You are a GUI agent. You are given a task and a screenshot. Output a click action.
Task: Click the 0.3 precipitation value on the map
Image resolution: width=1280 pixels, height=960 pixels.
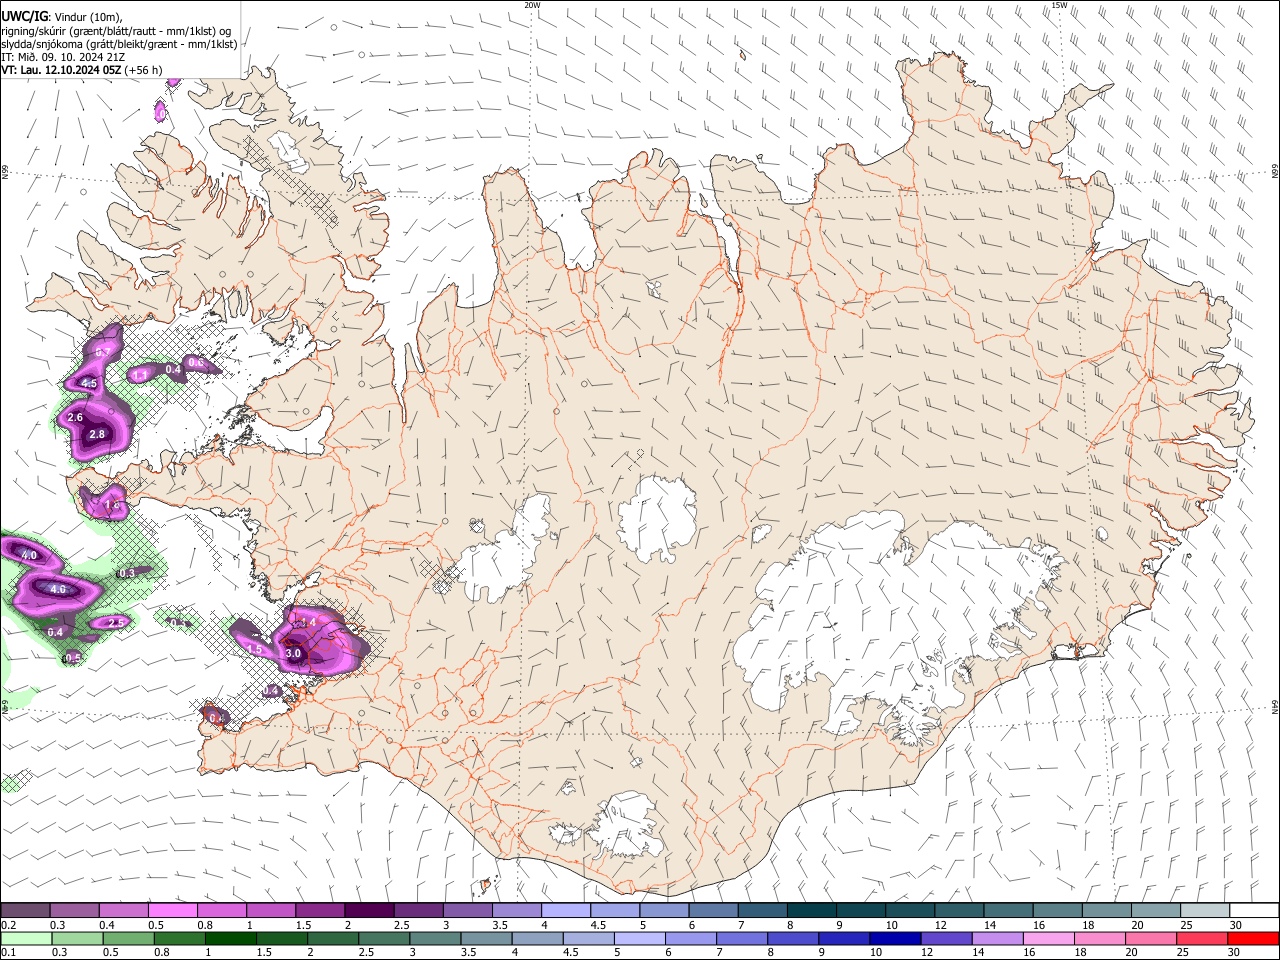click(126, 574)
